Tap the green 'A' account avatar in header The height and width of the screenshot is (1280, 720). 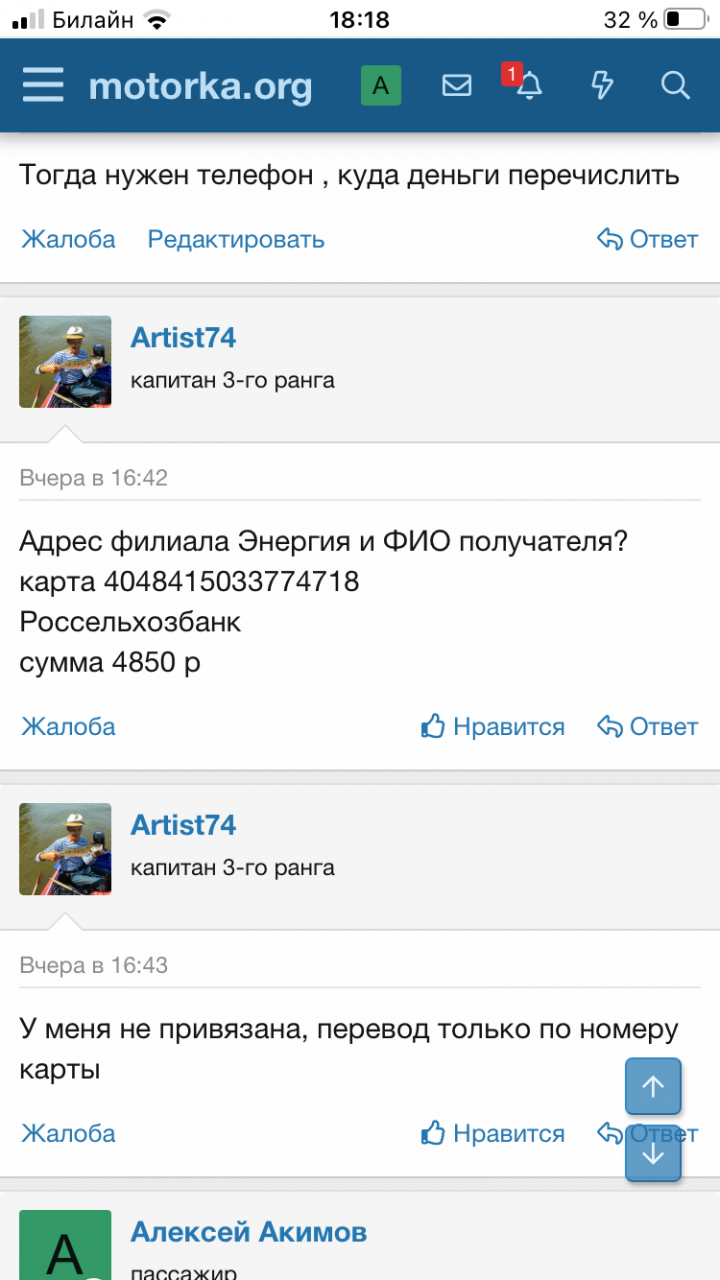tap(381, 86)
